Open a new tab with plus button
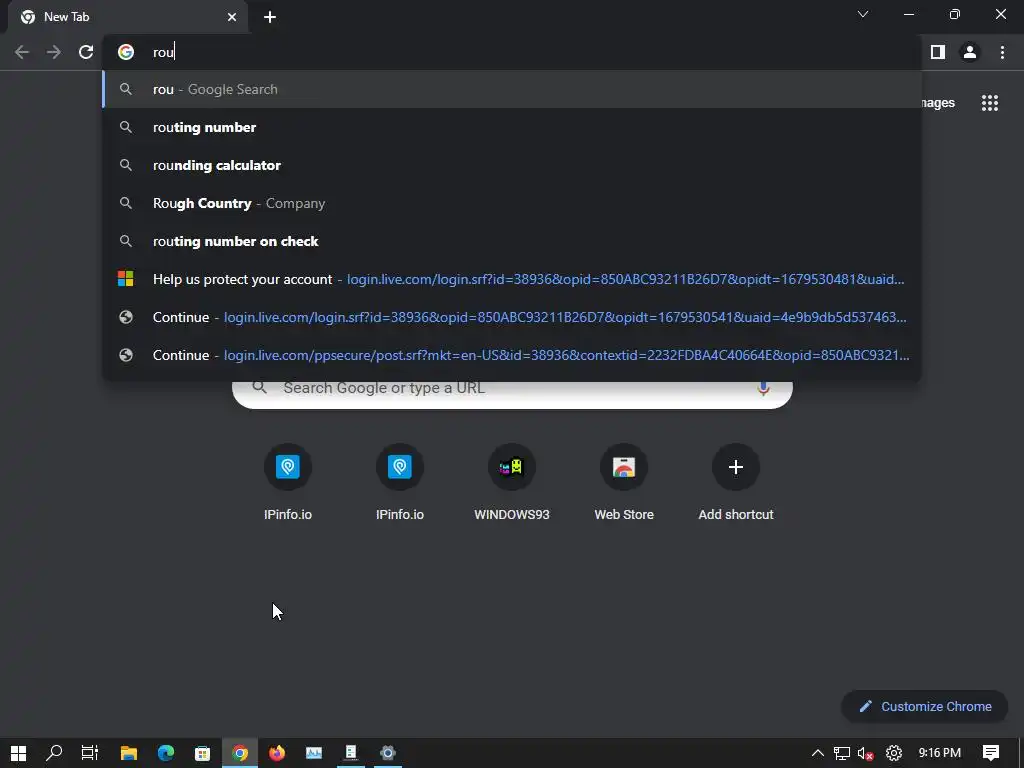The height and width of the screenshot is (768, 1024). point(270,17)
